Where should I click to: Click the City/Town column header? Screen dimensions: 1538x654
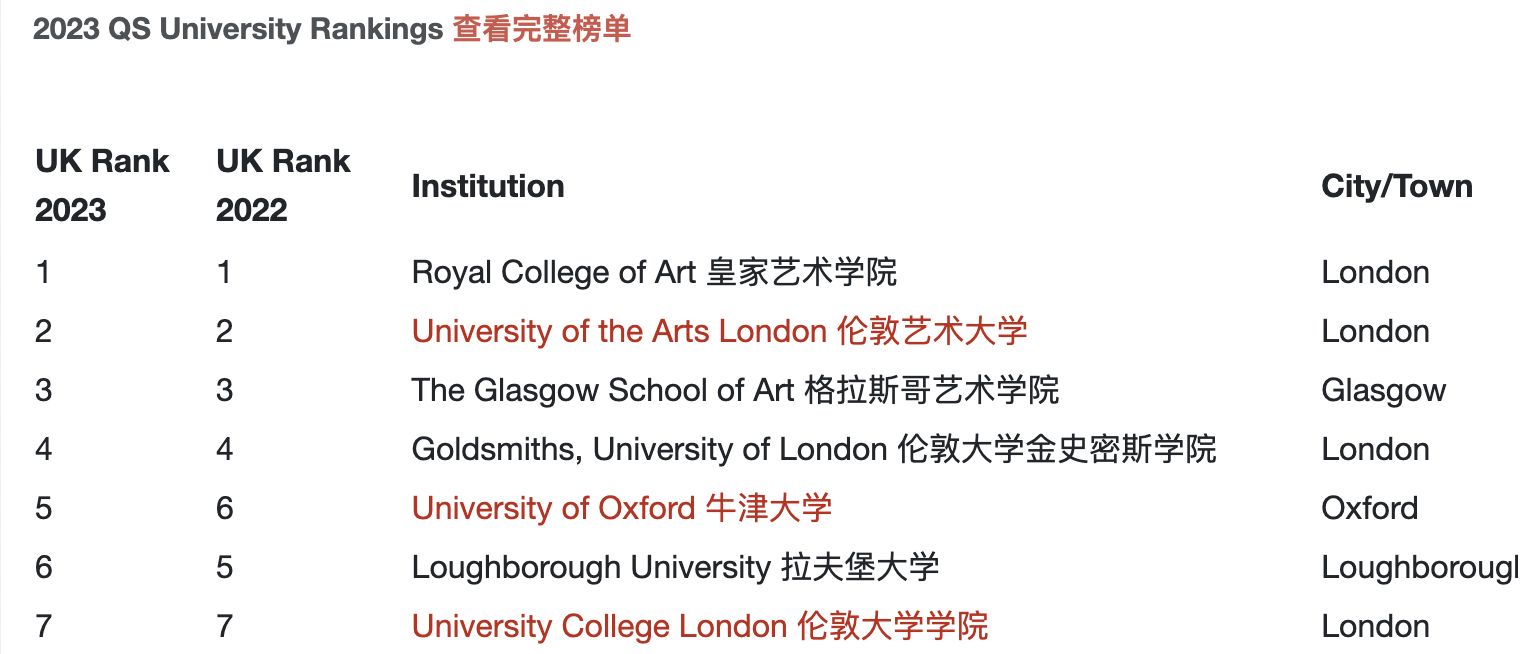tap(1396, 186)
